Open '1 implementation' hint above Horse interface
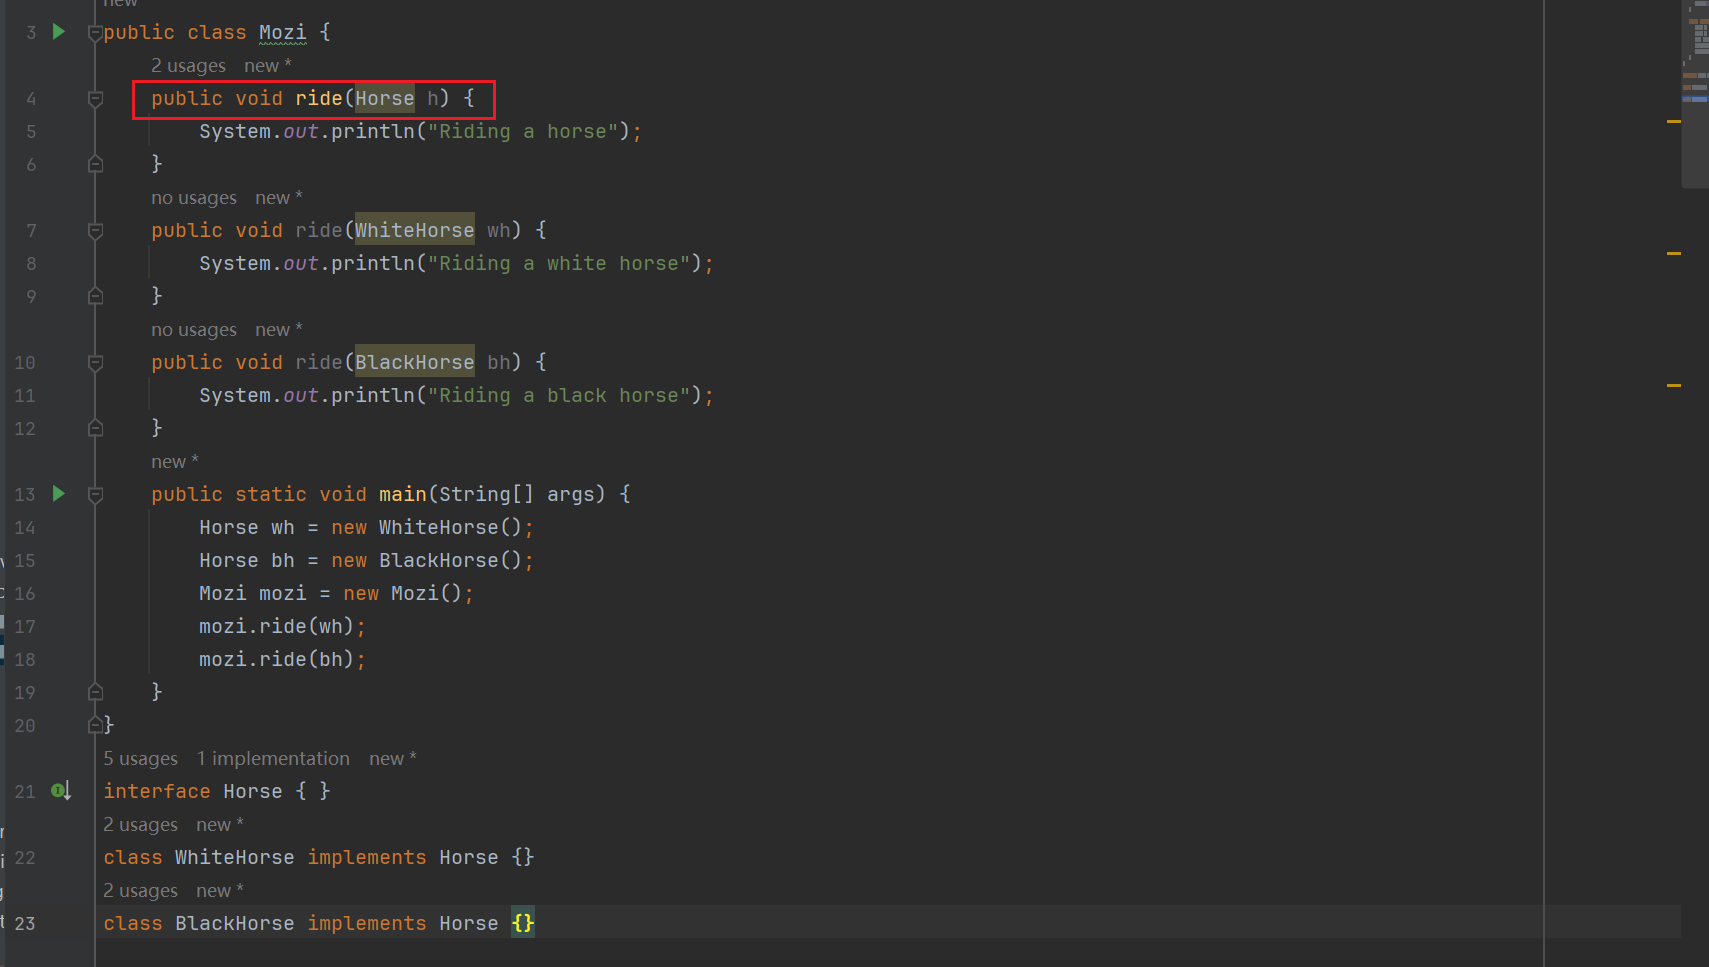1709x967 pixels. [x=273, y=759]
